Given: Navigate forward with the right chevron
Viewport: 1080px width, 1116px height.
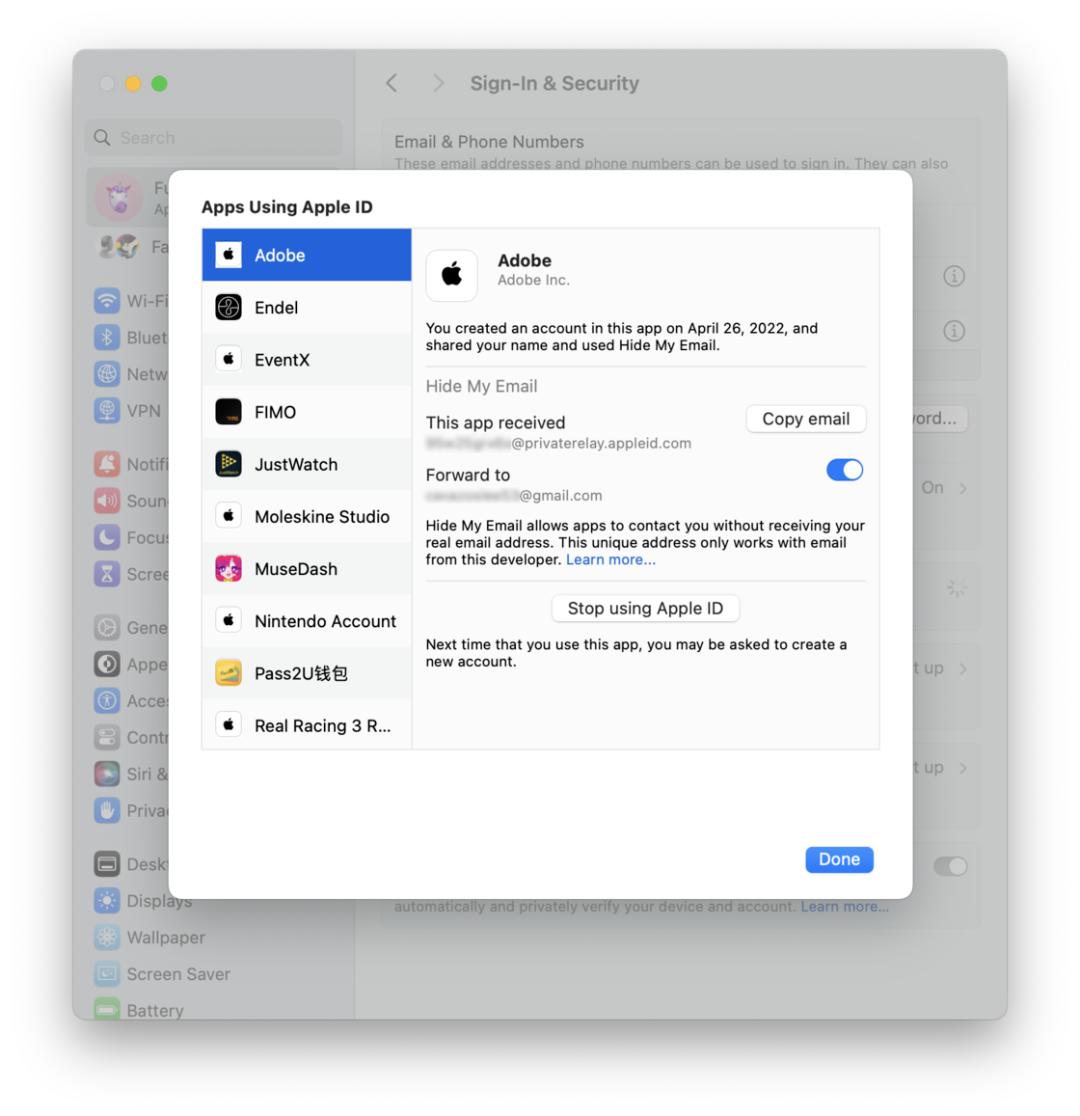Looking at the screenshot, I should (x=438, y=84).
